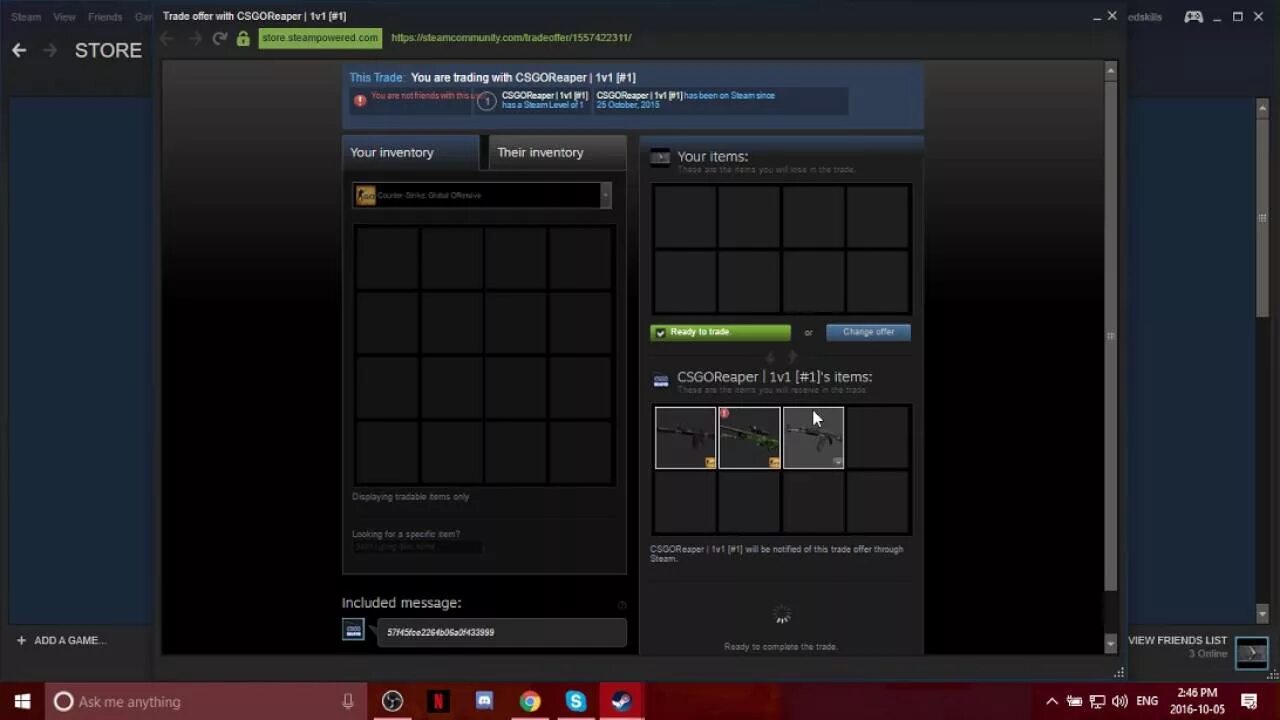
Task: Click the avatar beside included message
Action: pyautogui.click(x=353, y=629)
